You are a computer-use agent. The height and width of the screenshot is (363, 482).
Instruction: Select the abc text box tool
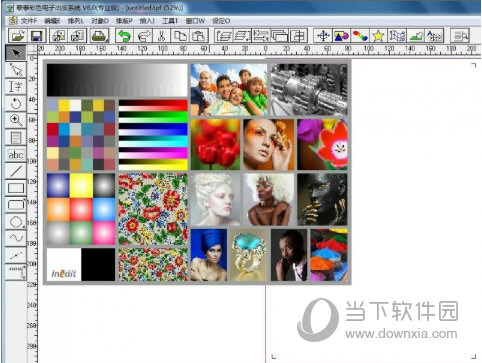tap(16, 154)
